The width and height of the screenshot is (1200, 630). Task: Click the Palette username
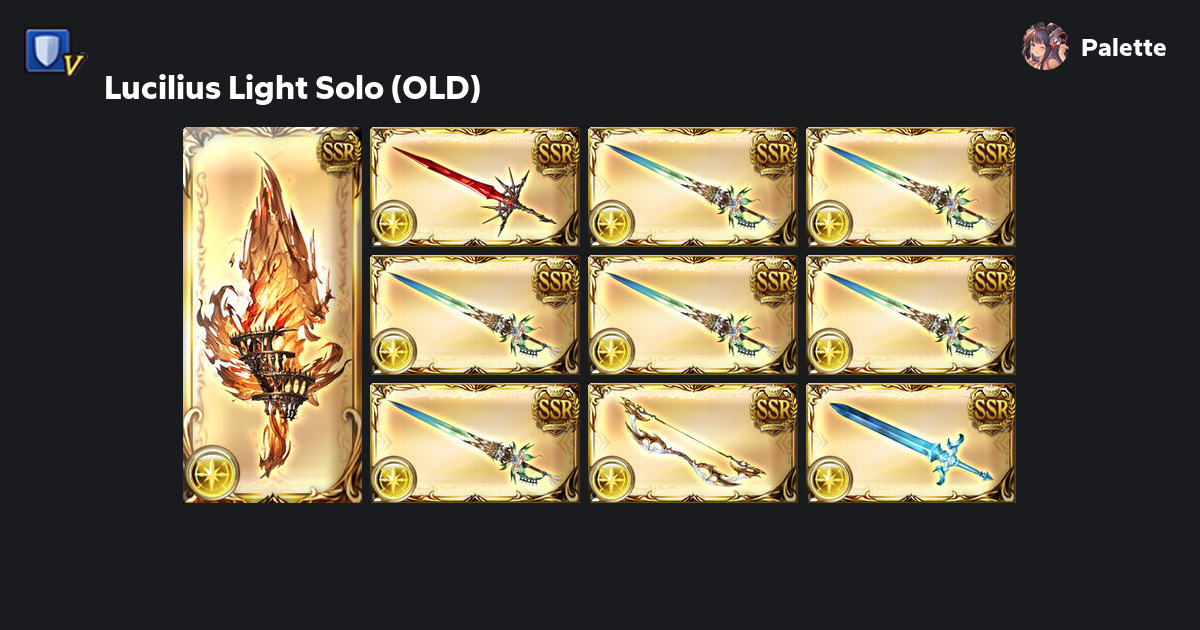tap(1123, 48)
